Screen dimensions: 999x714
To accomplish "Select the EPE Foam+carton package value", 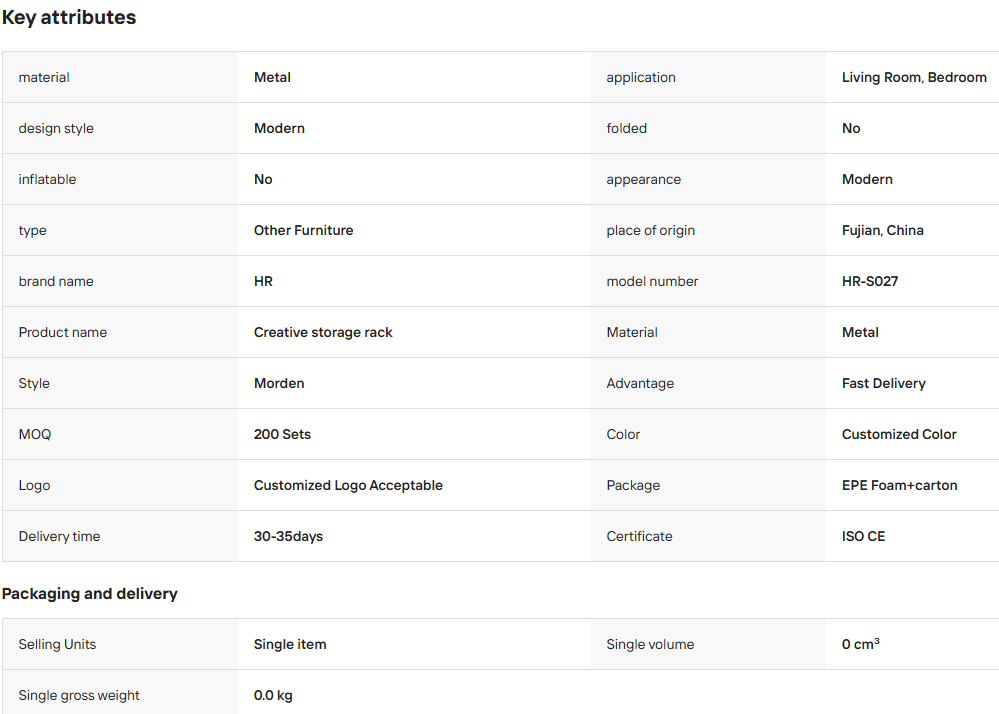I will coord(899,485).
